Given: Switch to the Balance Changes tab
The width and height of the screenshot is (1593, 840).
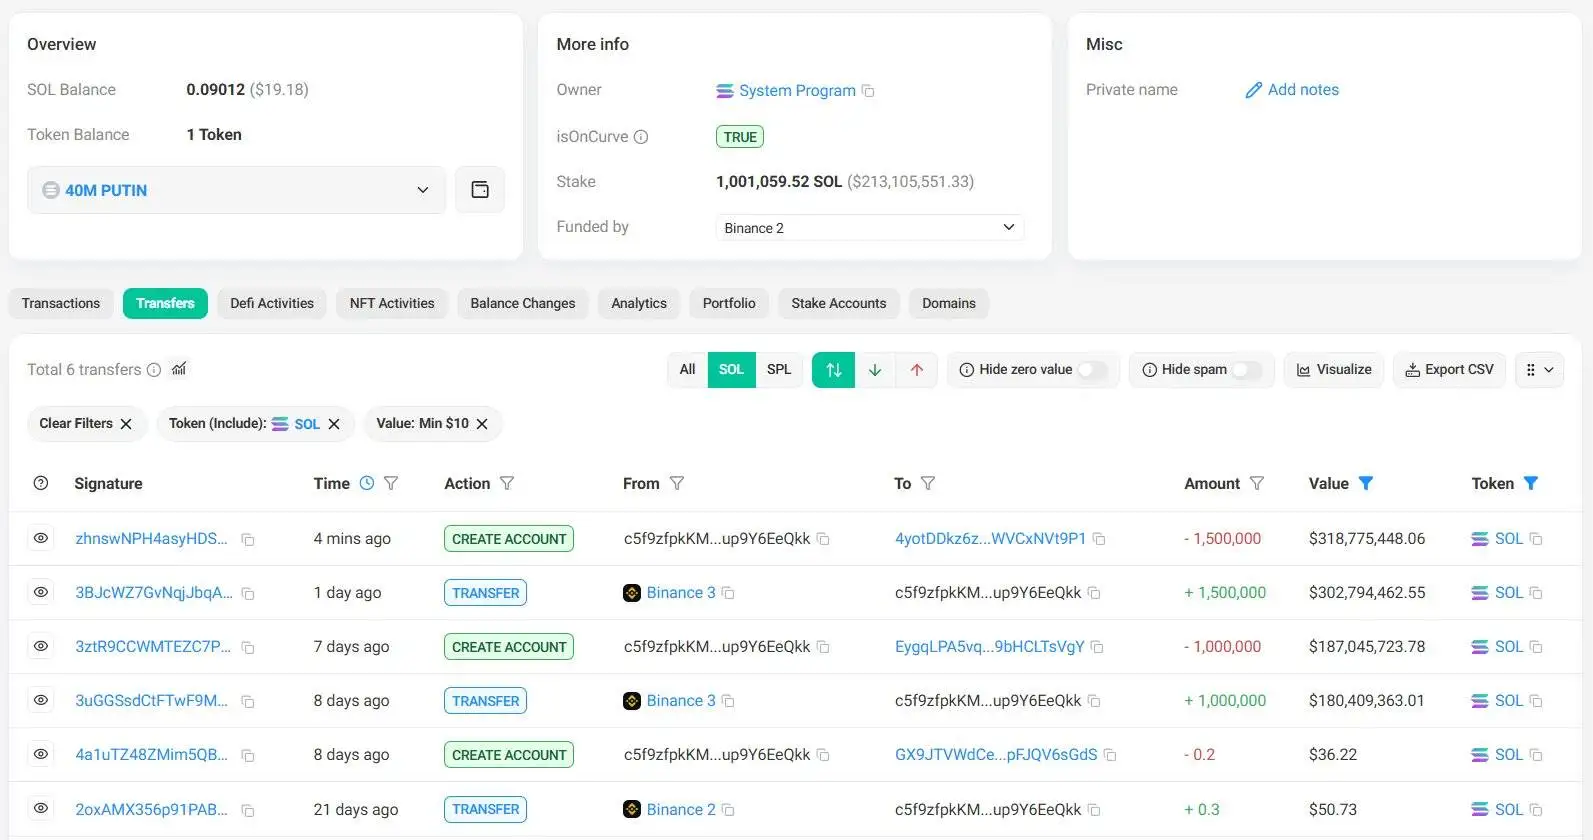Looking at the screenshot, I should 522,303.
